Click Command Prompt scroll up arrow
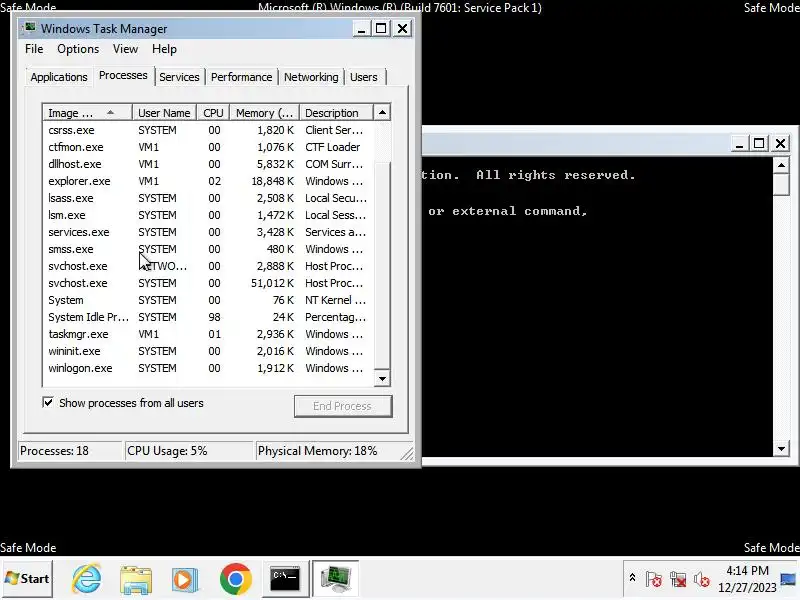This screenshot has width=800, height=600. pyautogui.click(x=781, y=165)
